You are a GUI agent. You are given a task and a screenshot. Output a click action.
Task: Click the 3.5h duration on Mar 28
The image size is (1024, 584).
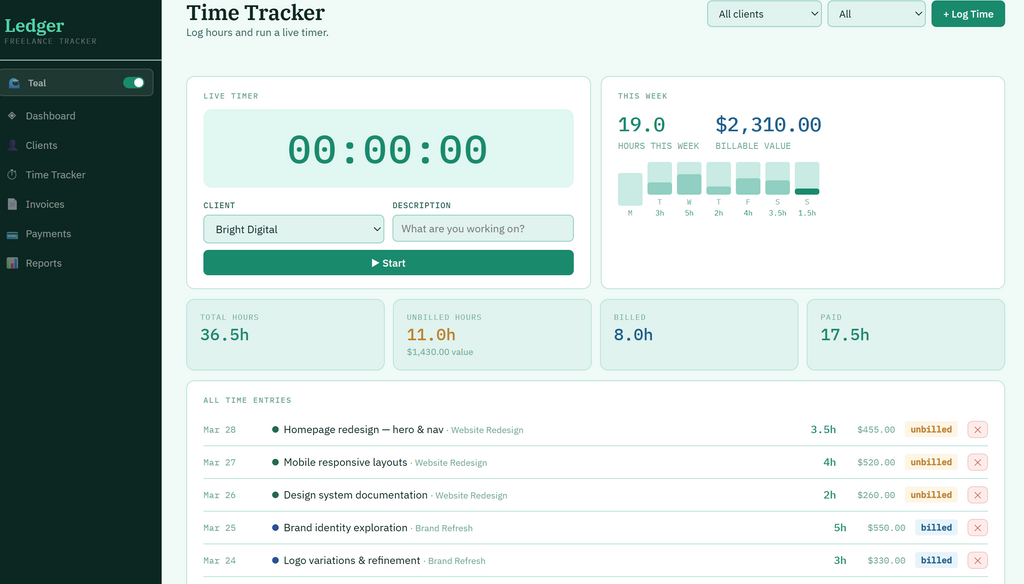(x=823, y=429)
